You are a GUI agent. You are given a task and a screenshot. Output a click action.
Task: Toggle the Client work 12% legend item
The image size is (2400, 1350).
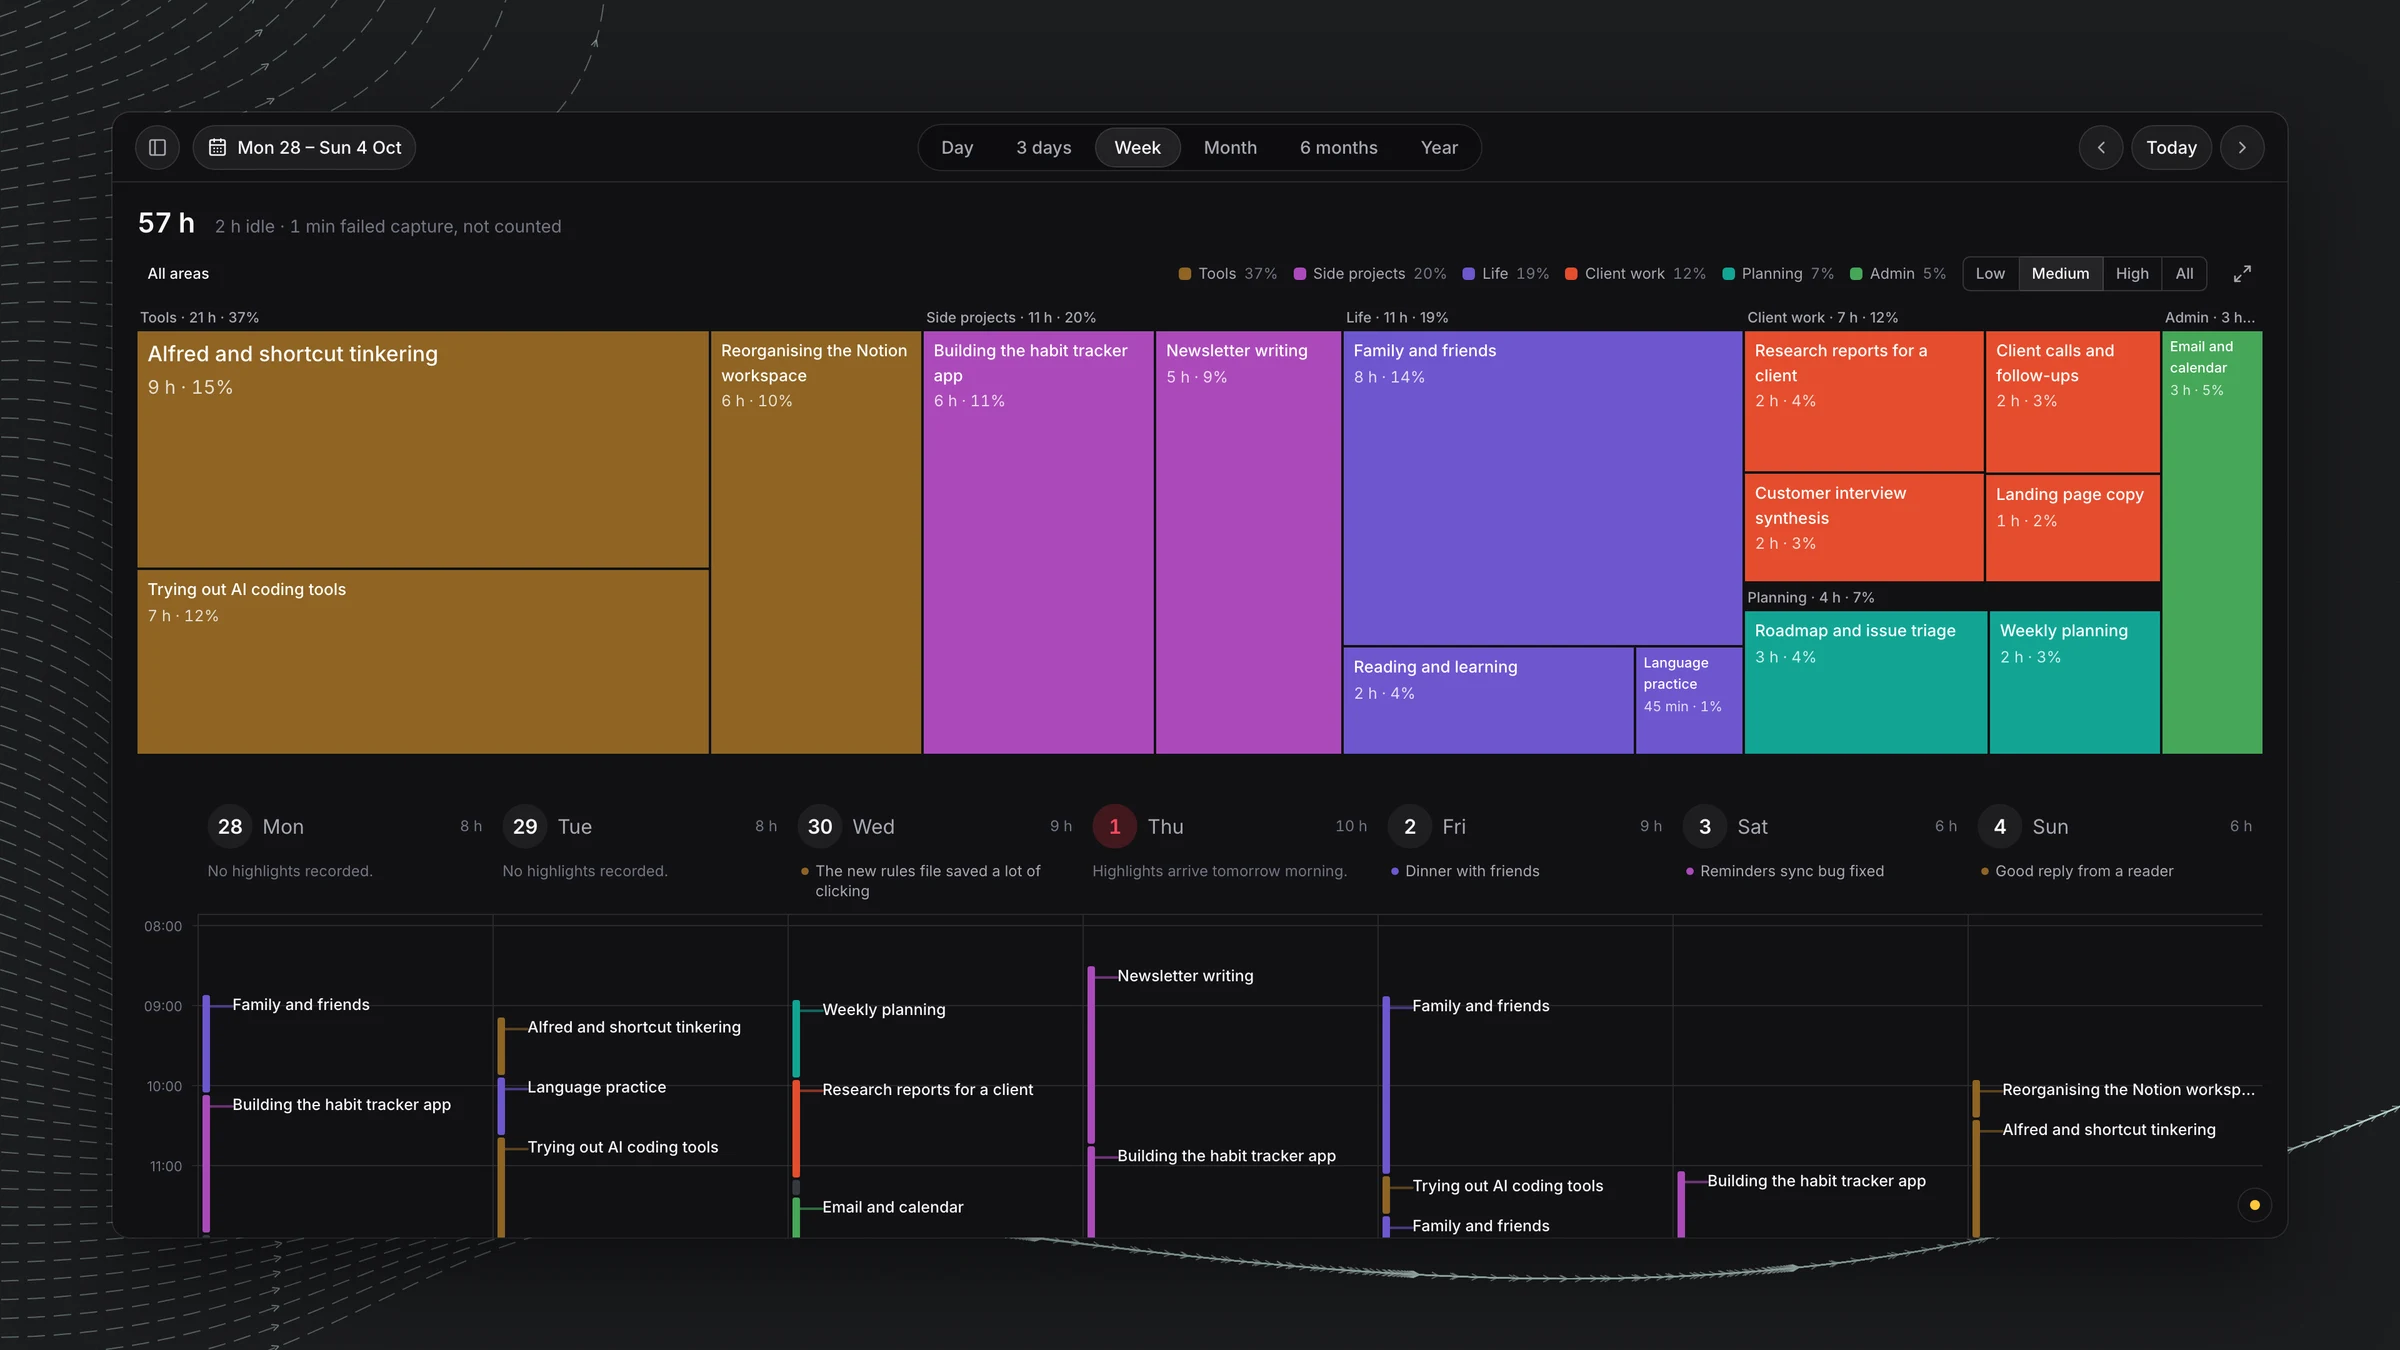pyautogui.click(x=1635, y=274)
